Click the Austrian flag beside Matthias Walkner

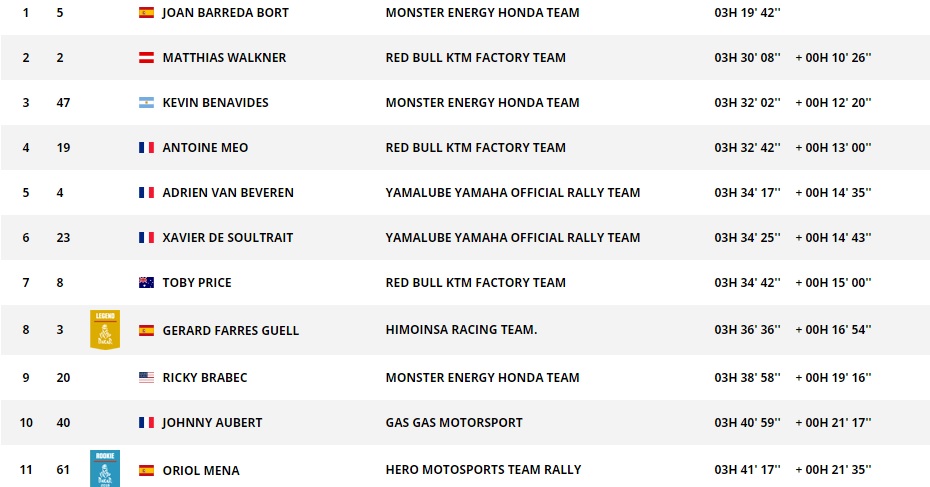(x=146, y=58)
